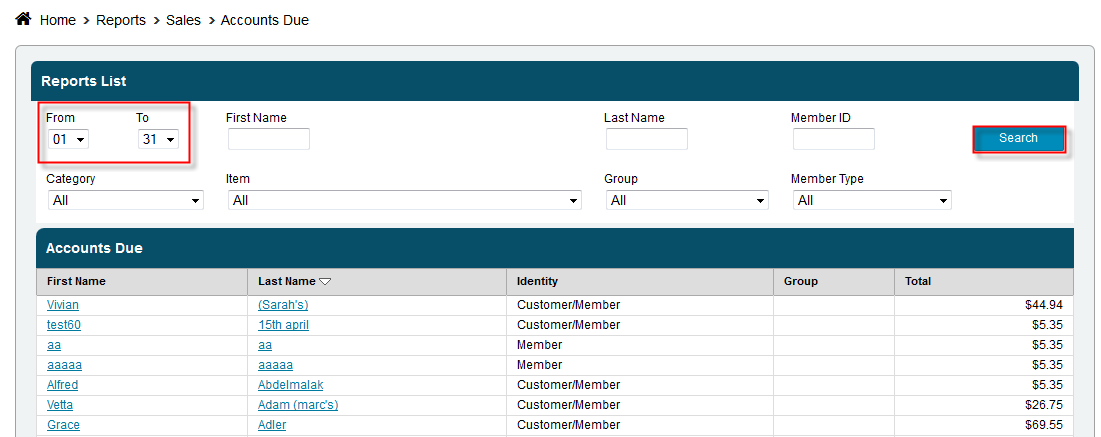Expand the Category dropdown
The height and width of the screenshot is (437, 1101).
pyautogui.click(x=125, y=200)
